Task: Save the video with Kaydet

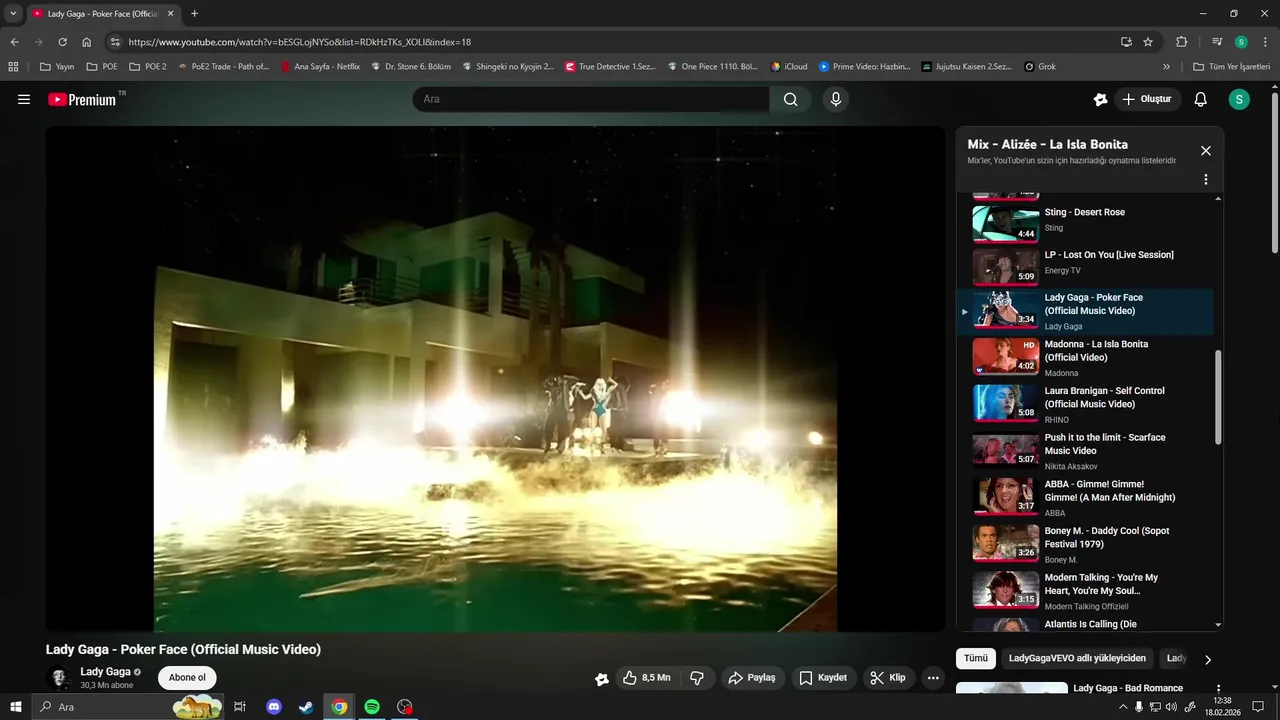Action: point(823,678)
